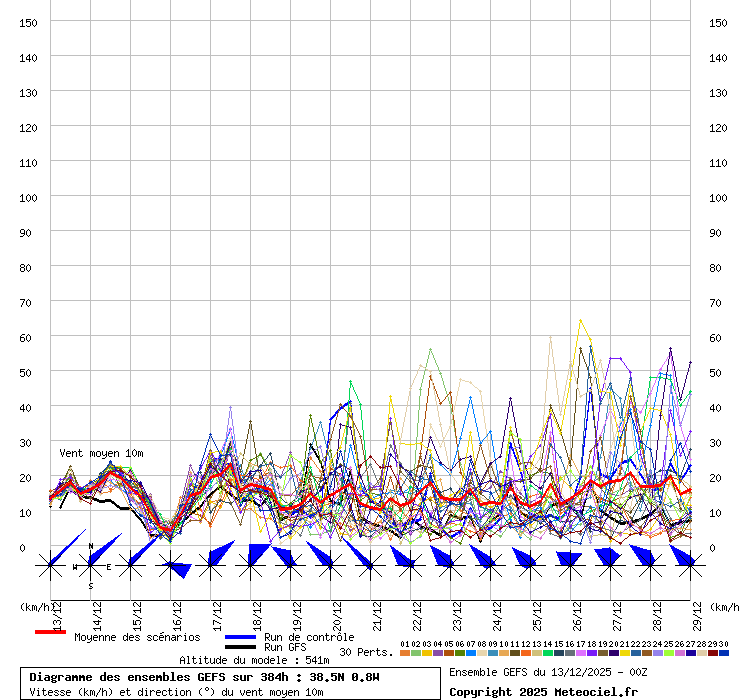Click the Vent moyen 10m chart label
Viewport: 740px width, 700px height.
[x=101, y=453]
